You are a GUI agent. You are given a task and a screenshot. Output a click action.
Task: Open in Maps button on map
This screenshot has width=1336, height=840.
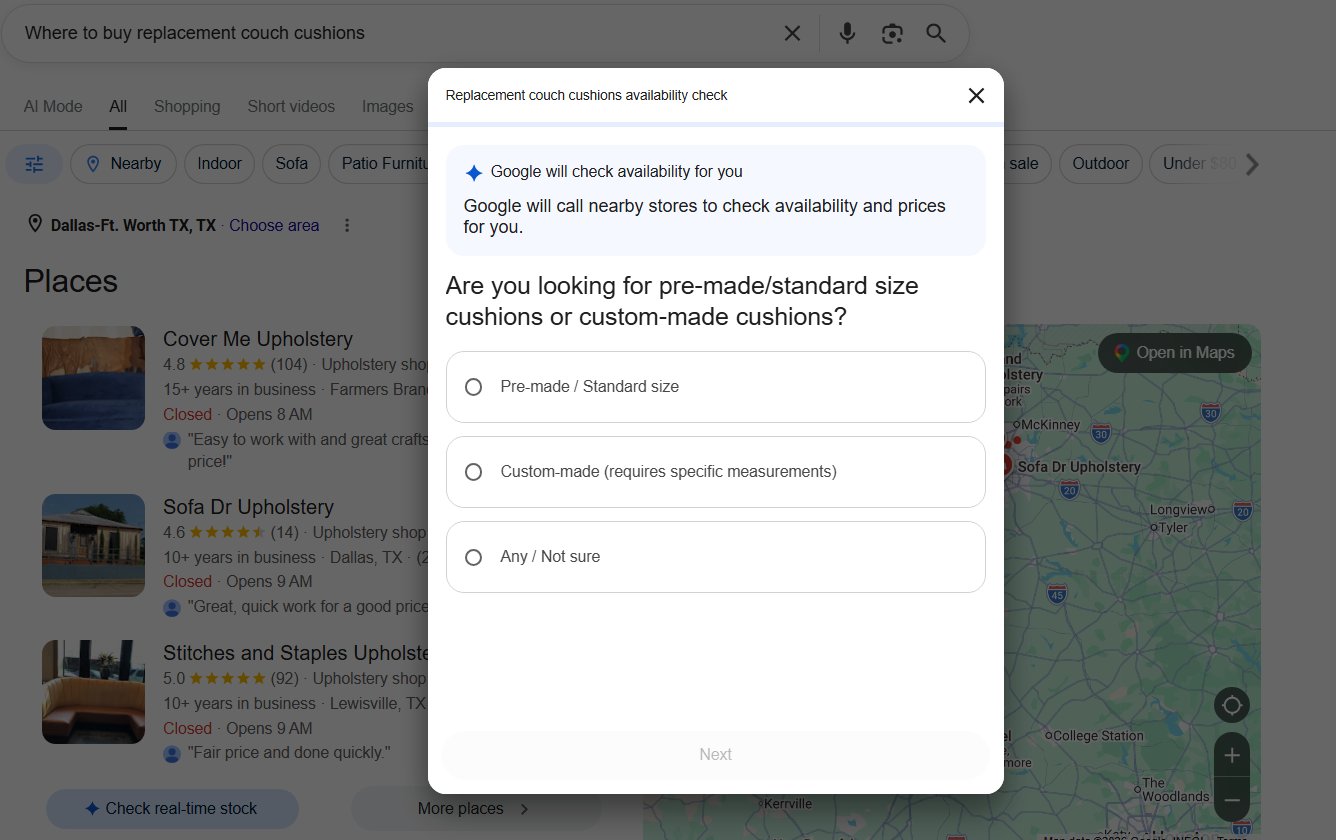(x=1174, y=352)
